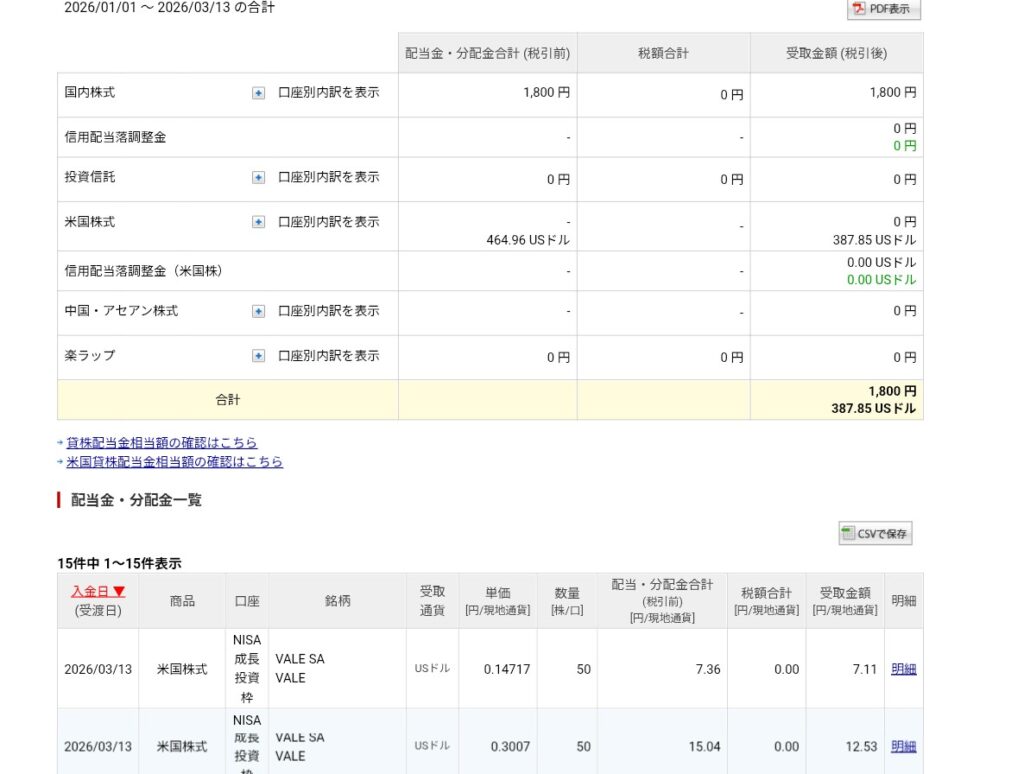Viewport: 1024px width, 774px height.
Task: Show 口座別内訳を表示 for 投資信託
Action: 328,177
